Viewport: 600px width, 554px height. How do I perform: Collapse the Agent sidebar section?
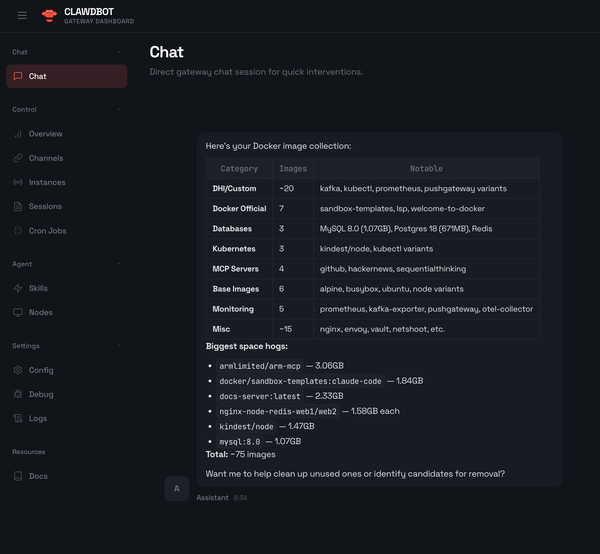118,264
